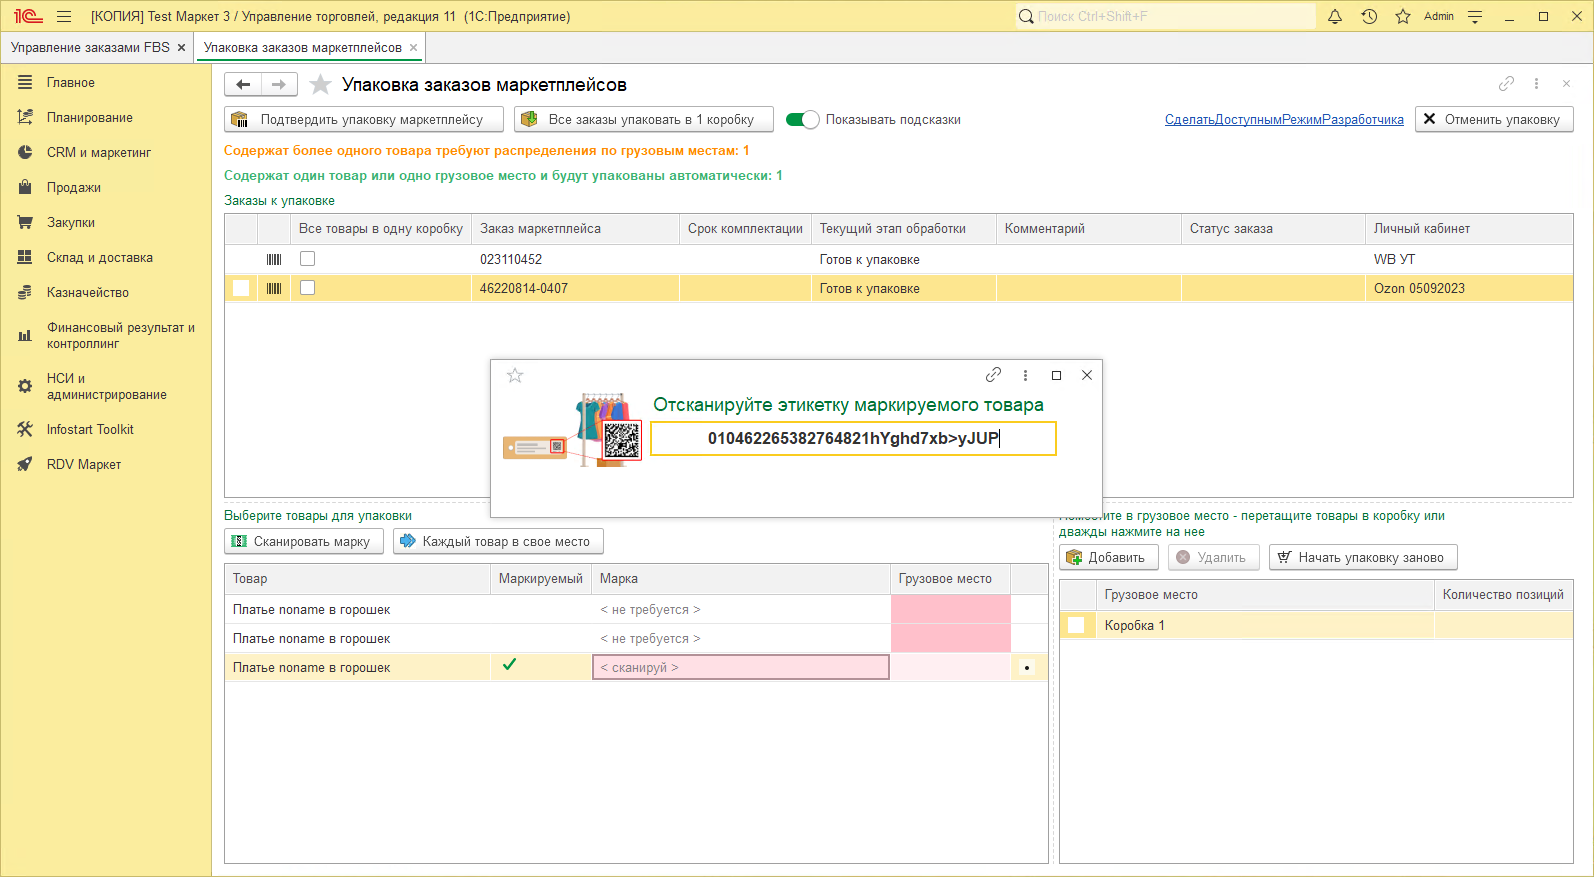
Task: Copy link icon in the scan dialog
Action: pyautogui.click(x=993, y=375)
